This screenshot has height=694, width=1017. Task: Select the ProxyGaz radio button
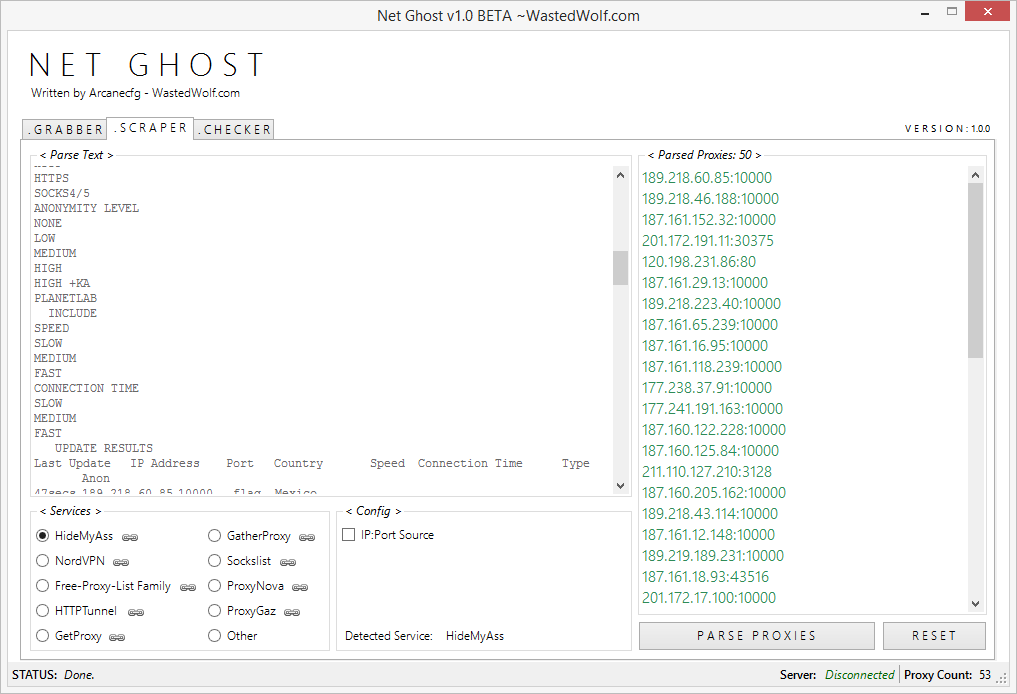pos(215,610)
